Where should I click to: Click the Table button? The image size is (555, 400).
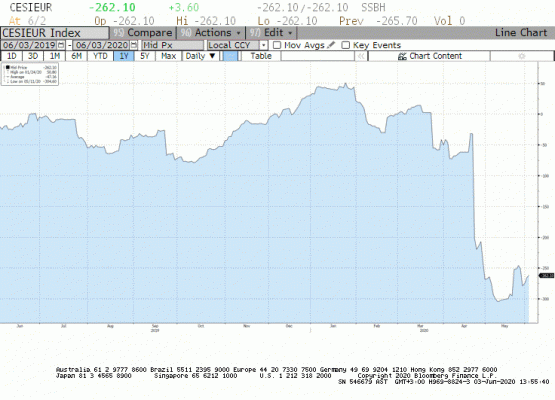tap(261, 56)
